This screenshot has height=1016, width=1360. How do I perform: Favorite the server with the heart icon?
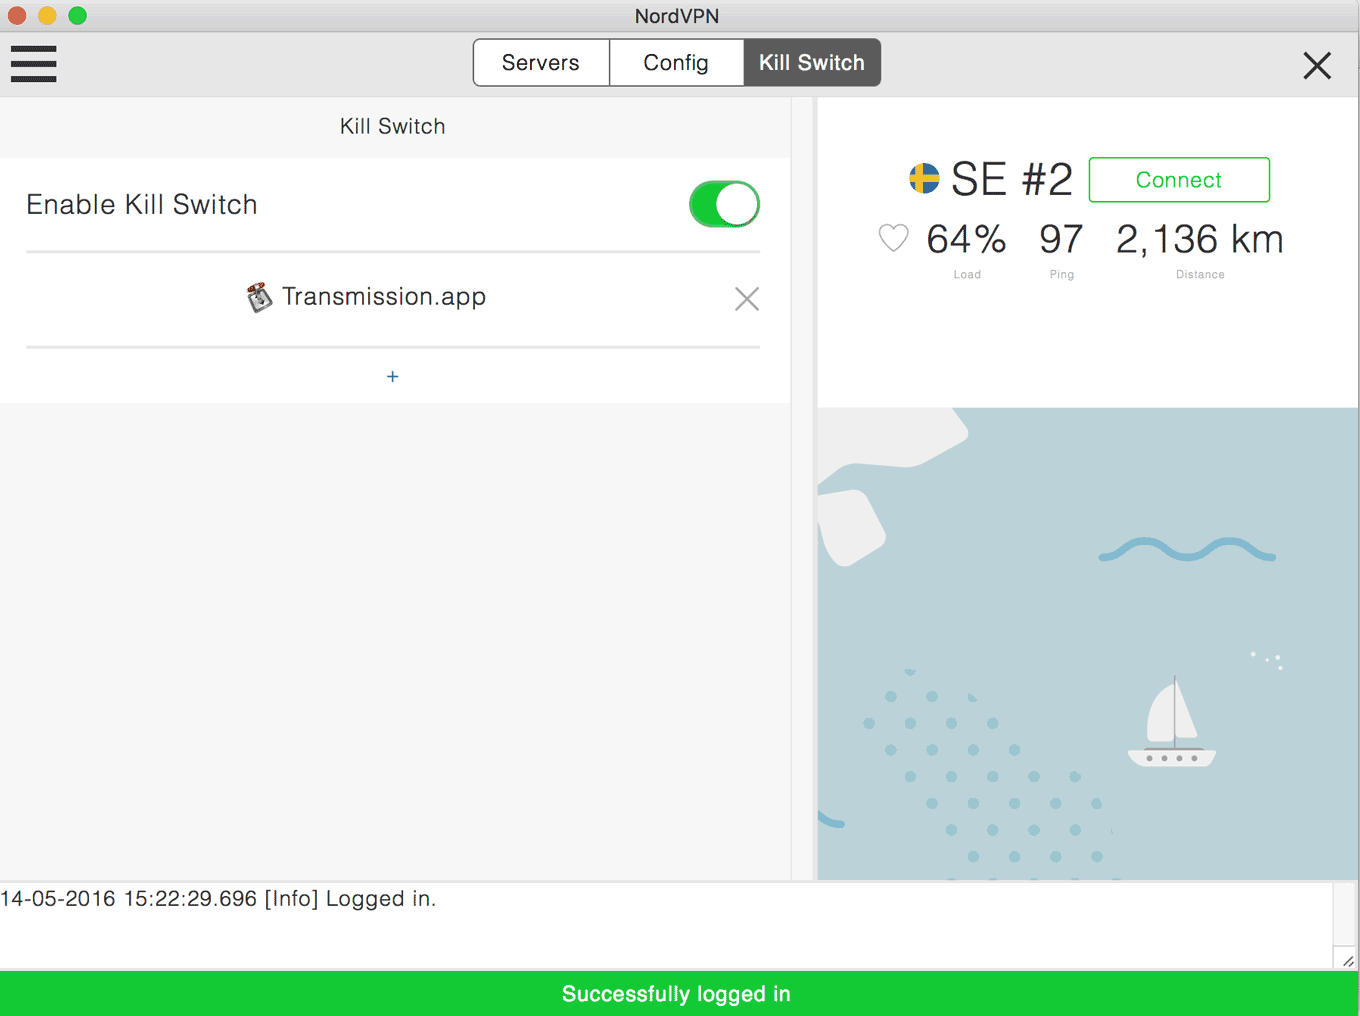click(x=893, y=238)
